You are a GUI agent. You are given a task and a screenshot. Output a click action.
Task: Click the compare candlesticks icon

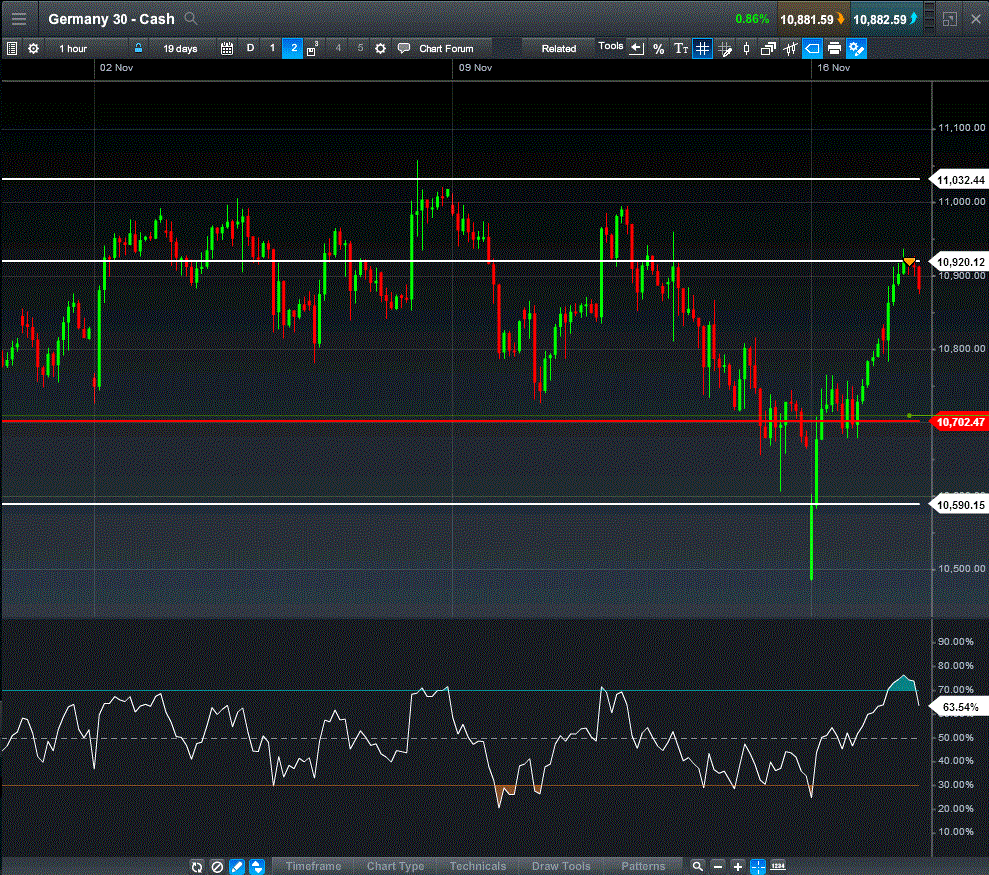point(790,49)
